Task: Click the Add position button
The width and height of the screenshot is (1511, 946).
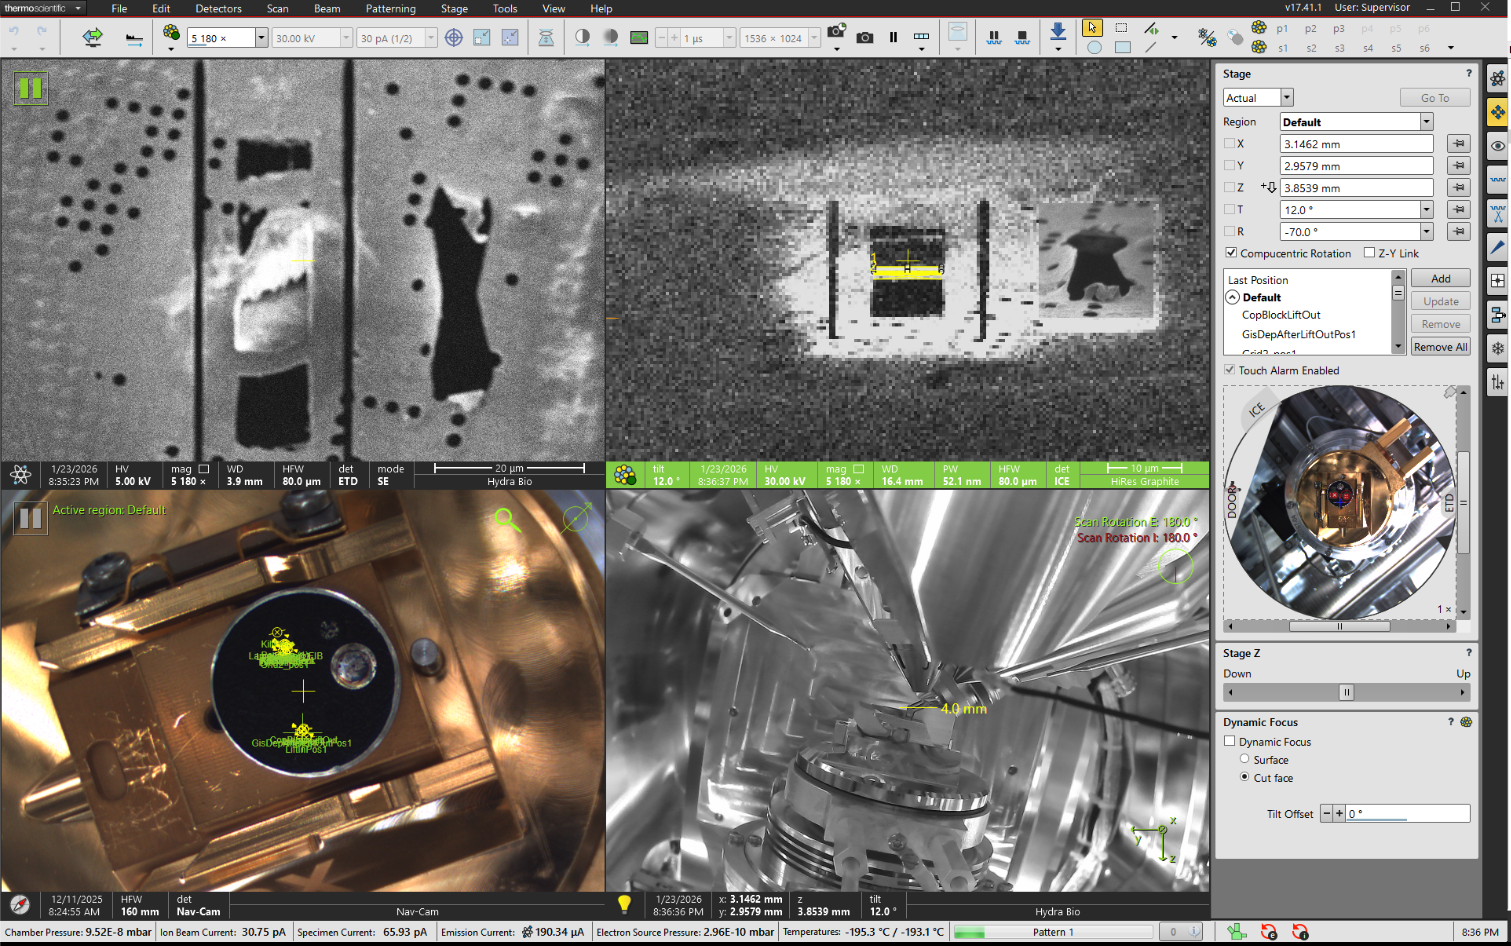Action: click(x=1440, y=279)
